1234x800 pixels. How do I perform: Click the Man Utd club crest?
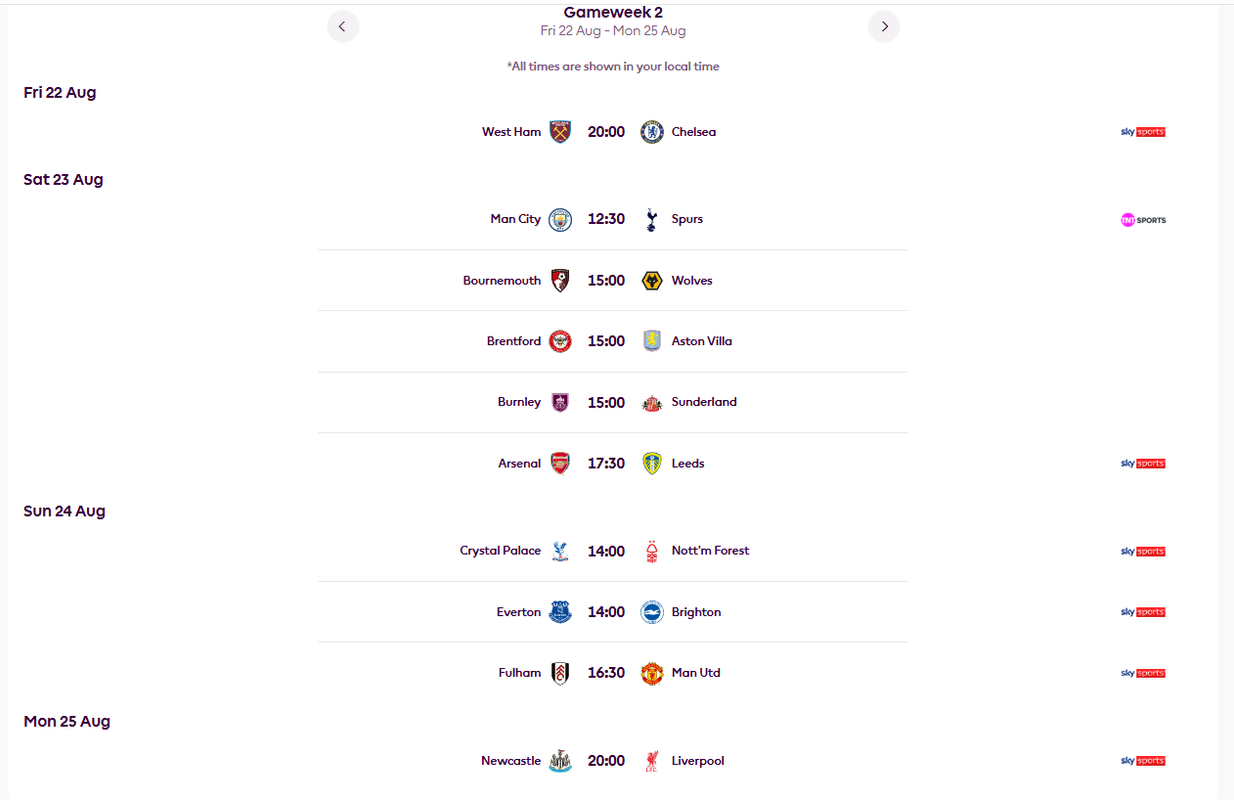coord(652,673)
